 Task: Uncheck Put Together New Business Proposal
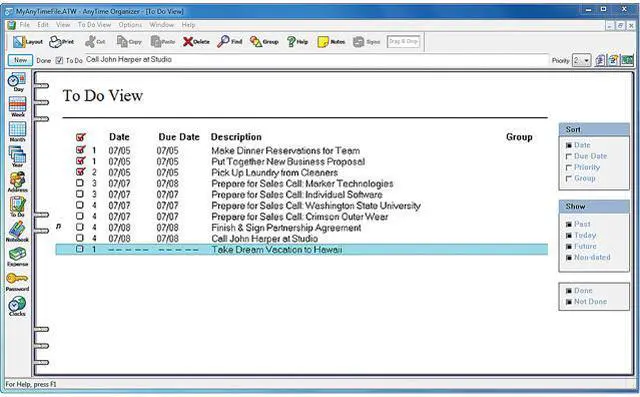[x=80, y=161]
